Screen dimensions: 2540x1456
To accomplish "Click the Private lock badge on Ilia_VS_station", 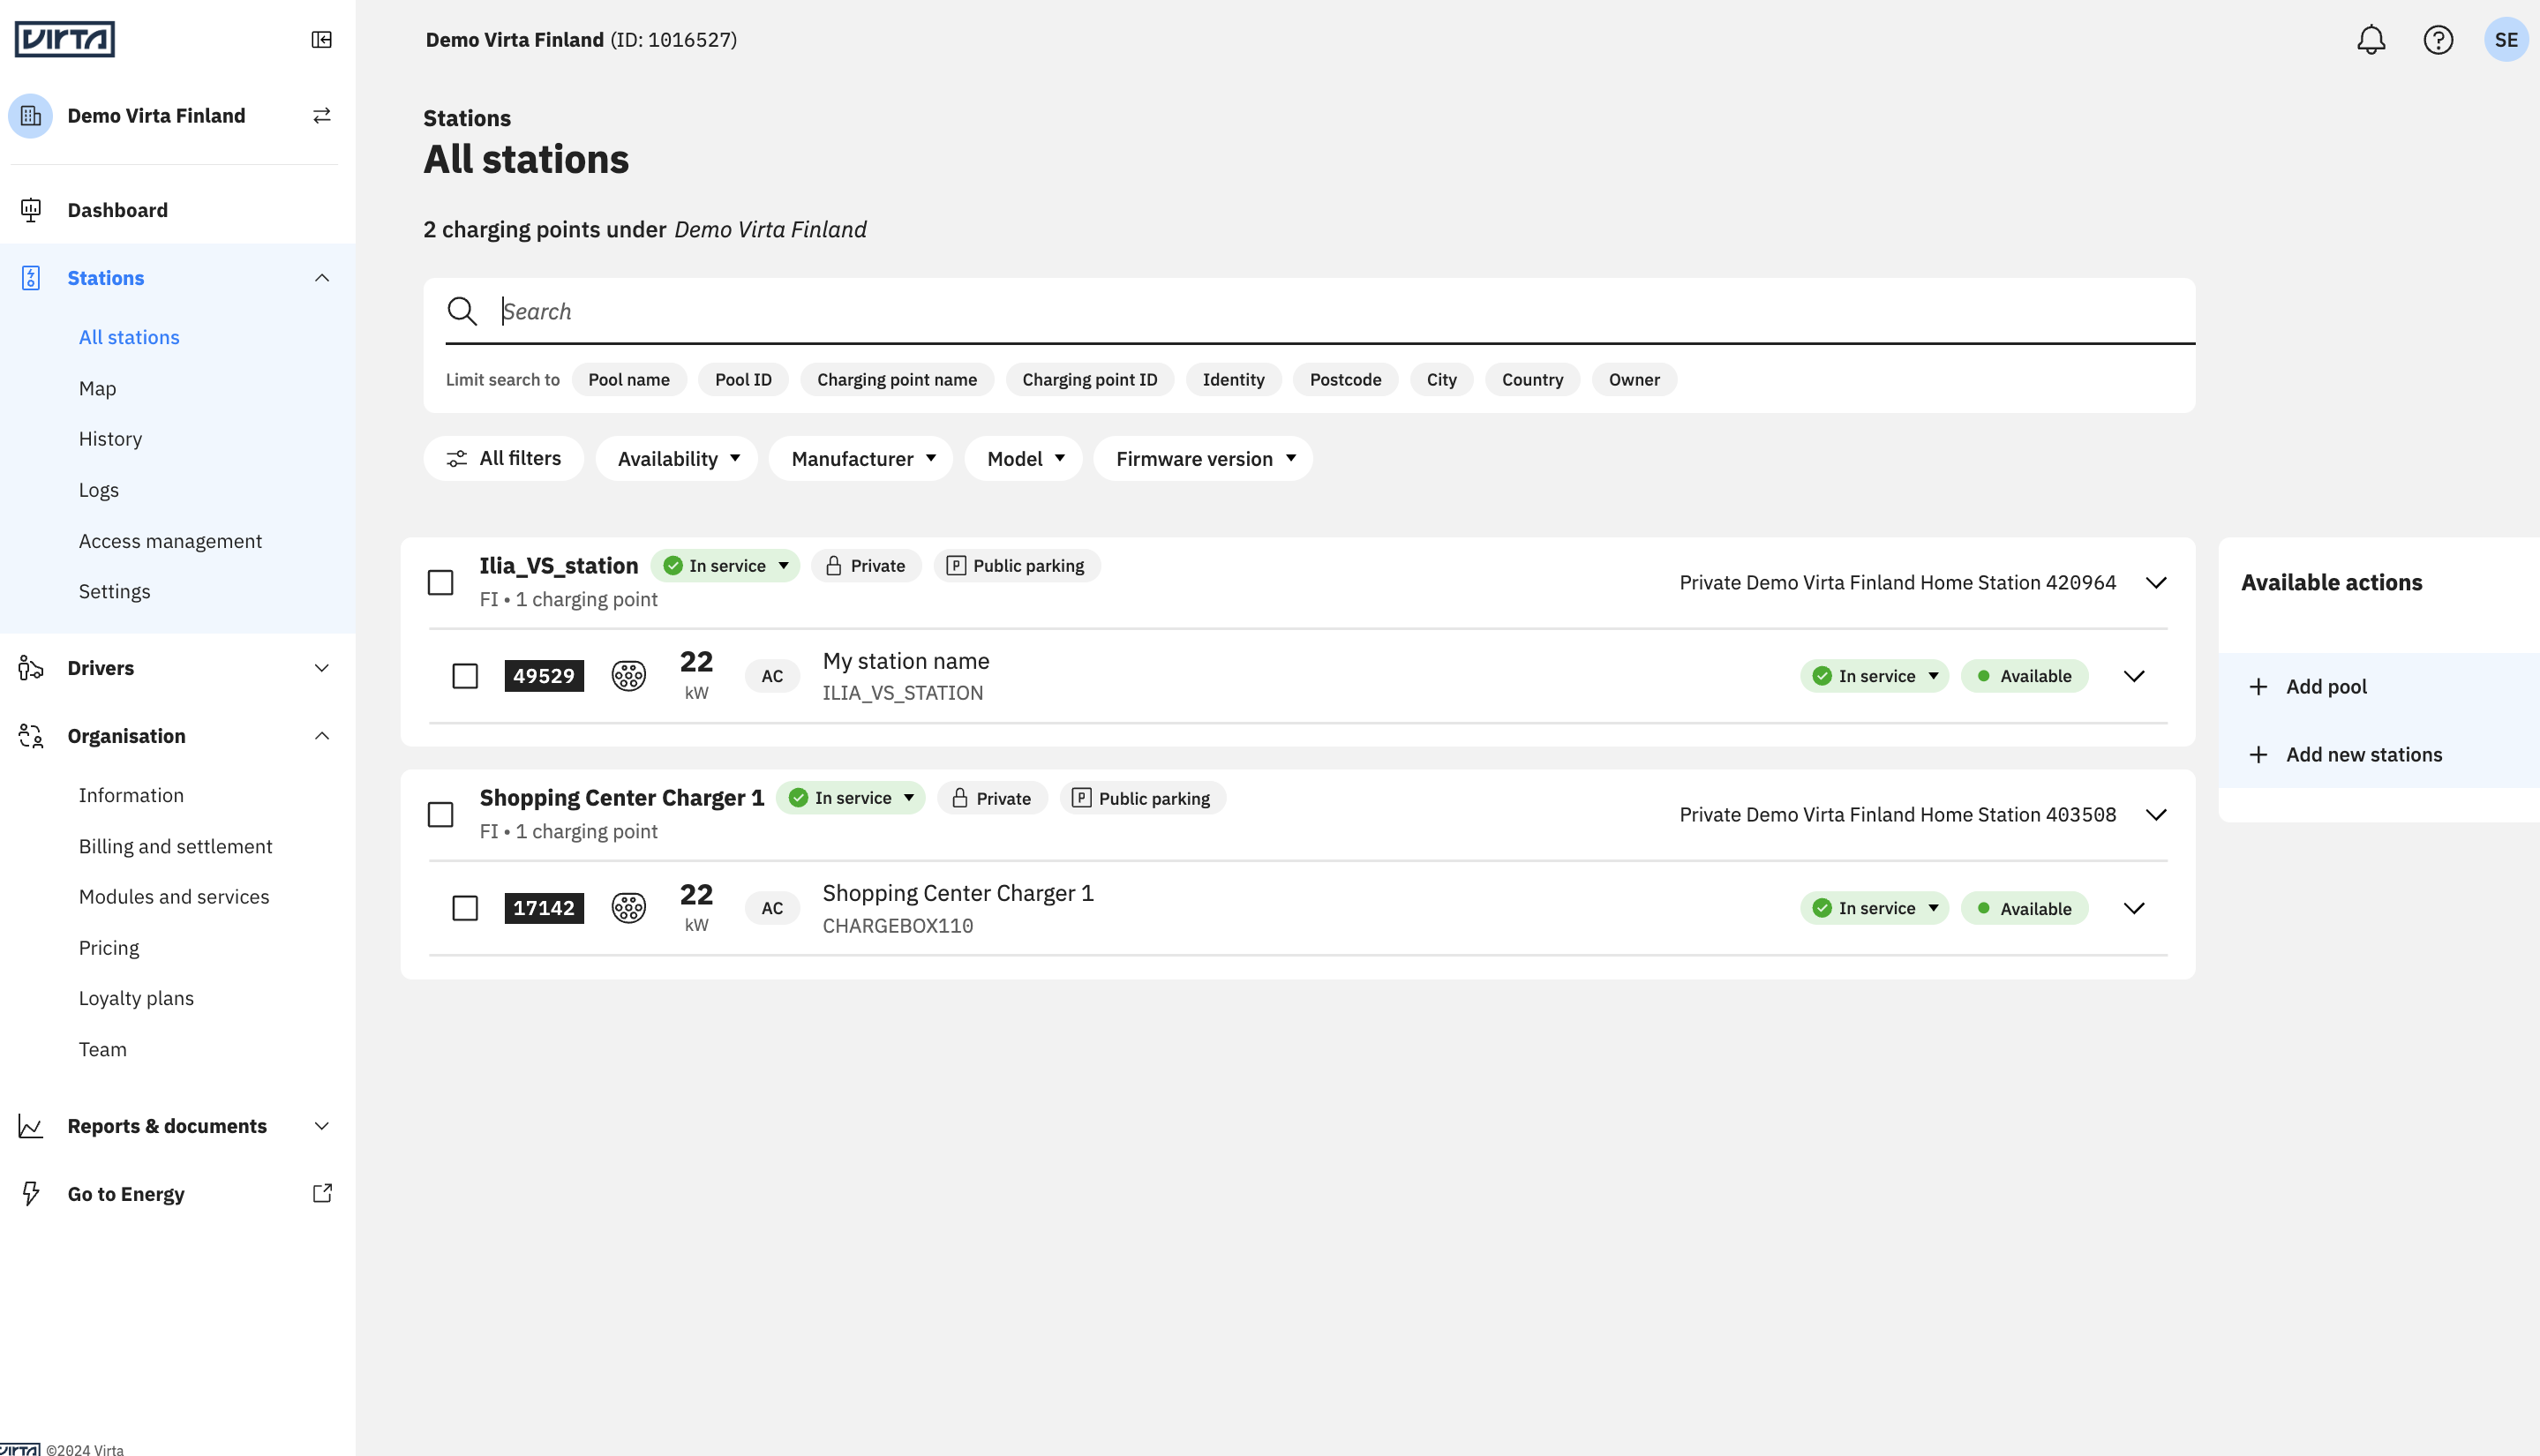I will tap(866, 566).
